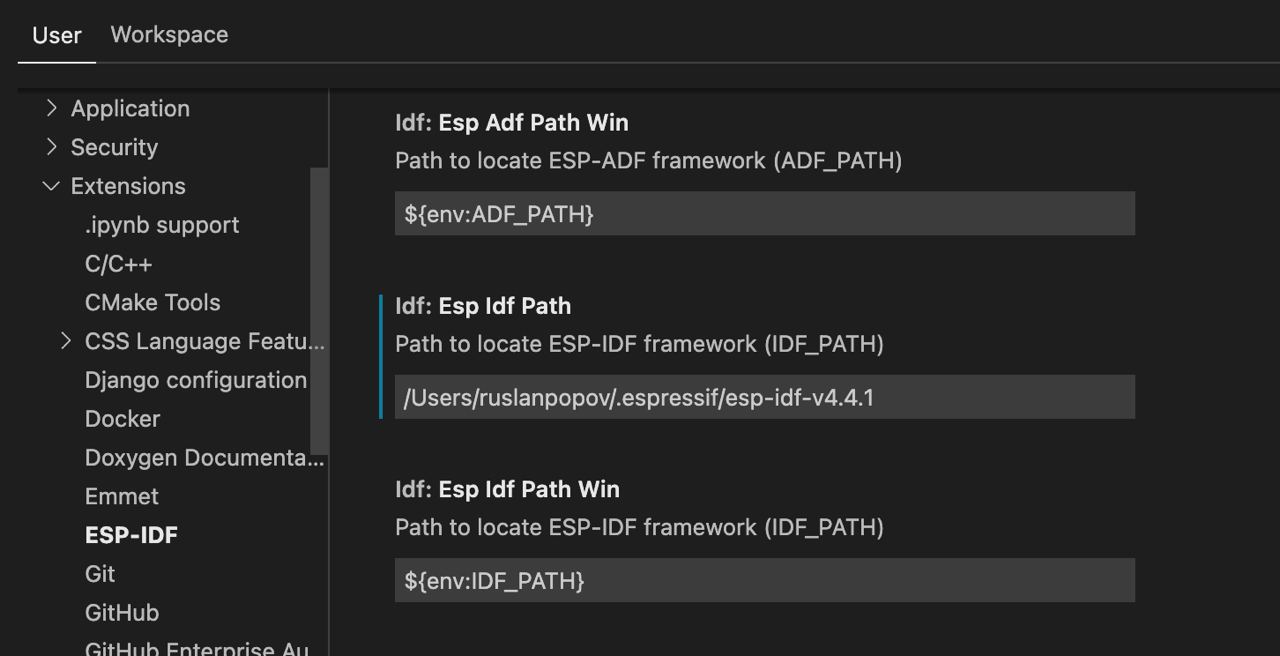Select the User settings tab
The width and height of the screenshot is (1280, 656).
tap(57, 35)
